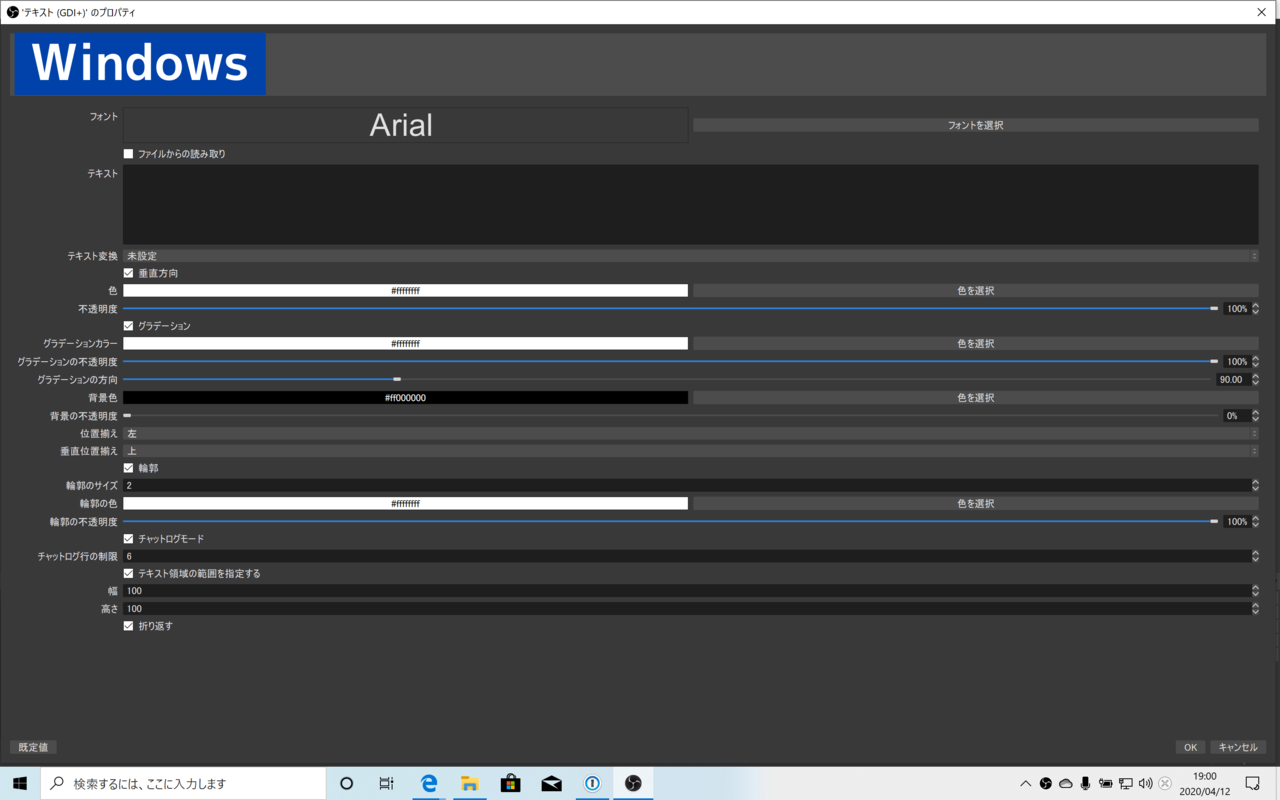The height and width of the screenshot is (800, 1280).
Task: Click 色を選択 for text 色
Action: tap(975, 290)
